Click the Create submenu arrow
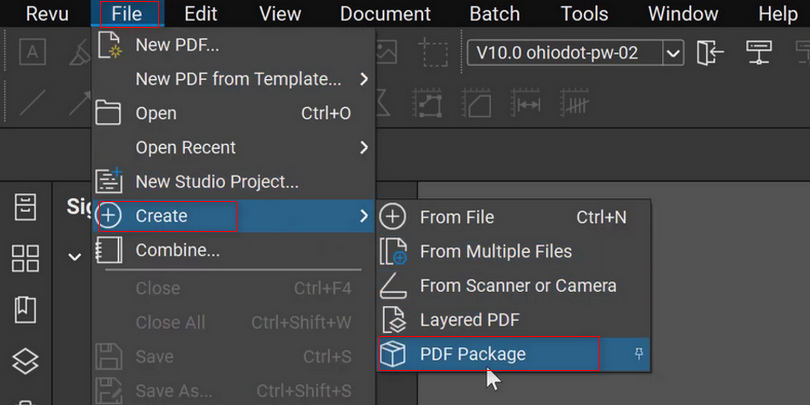Image resolution: width=810 pixels, height=405 pixels. tap(364, 216)
